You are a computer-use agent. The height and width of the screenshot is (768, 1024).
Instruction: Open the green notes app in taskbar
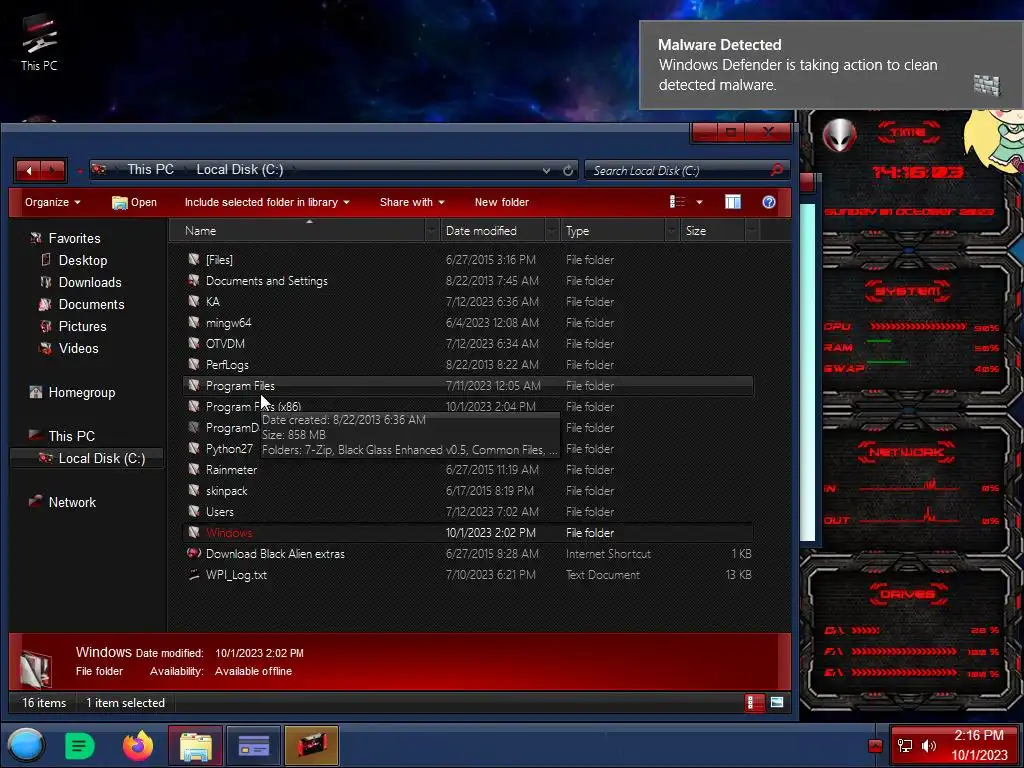pos(80,746)
